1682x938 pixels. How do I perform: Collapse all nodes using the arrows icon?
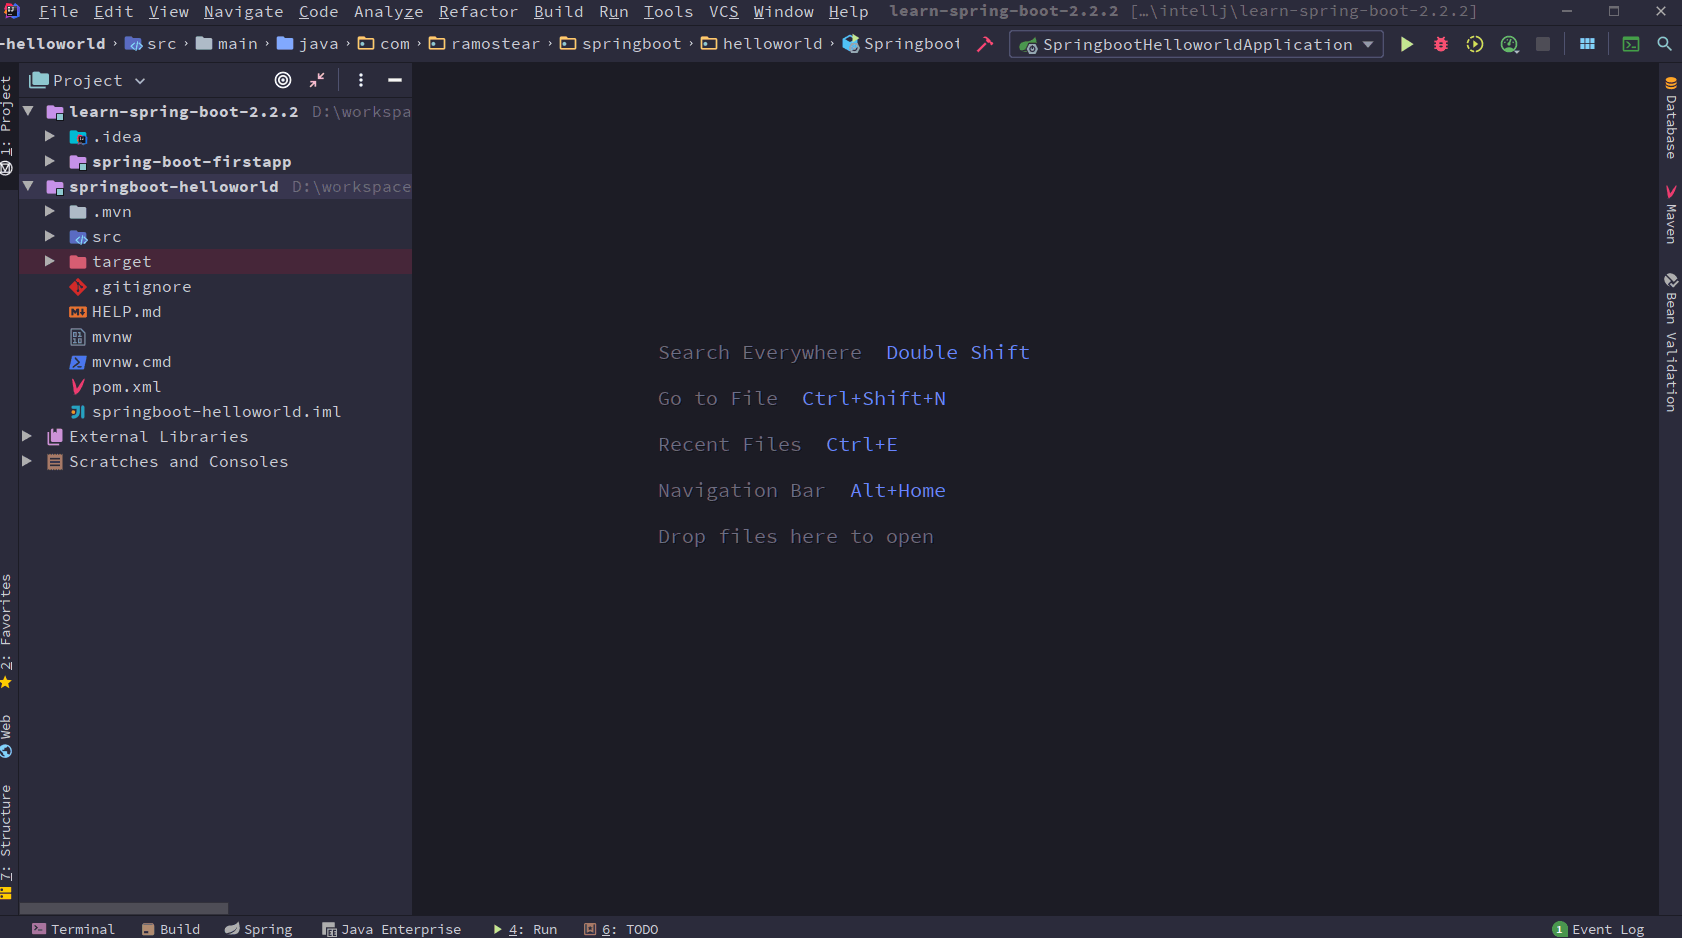317,80
